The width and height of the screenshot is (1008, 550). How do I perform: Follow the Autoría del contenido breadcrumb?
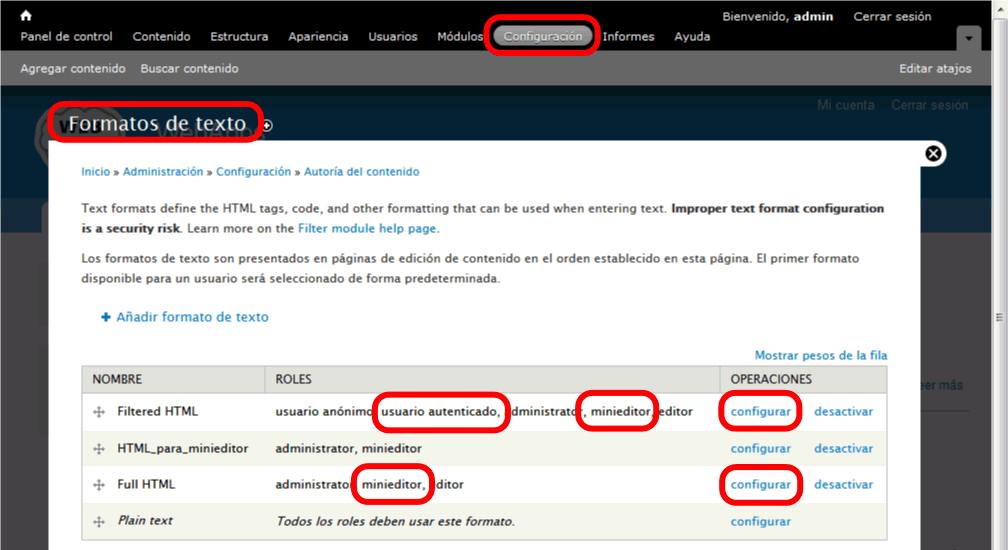coord(361,172)
